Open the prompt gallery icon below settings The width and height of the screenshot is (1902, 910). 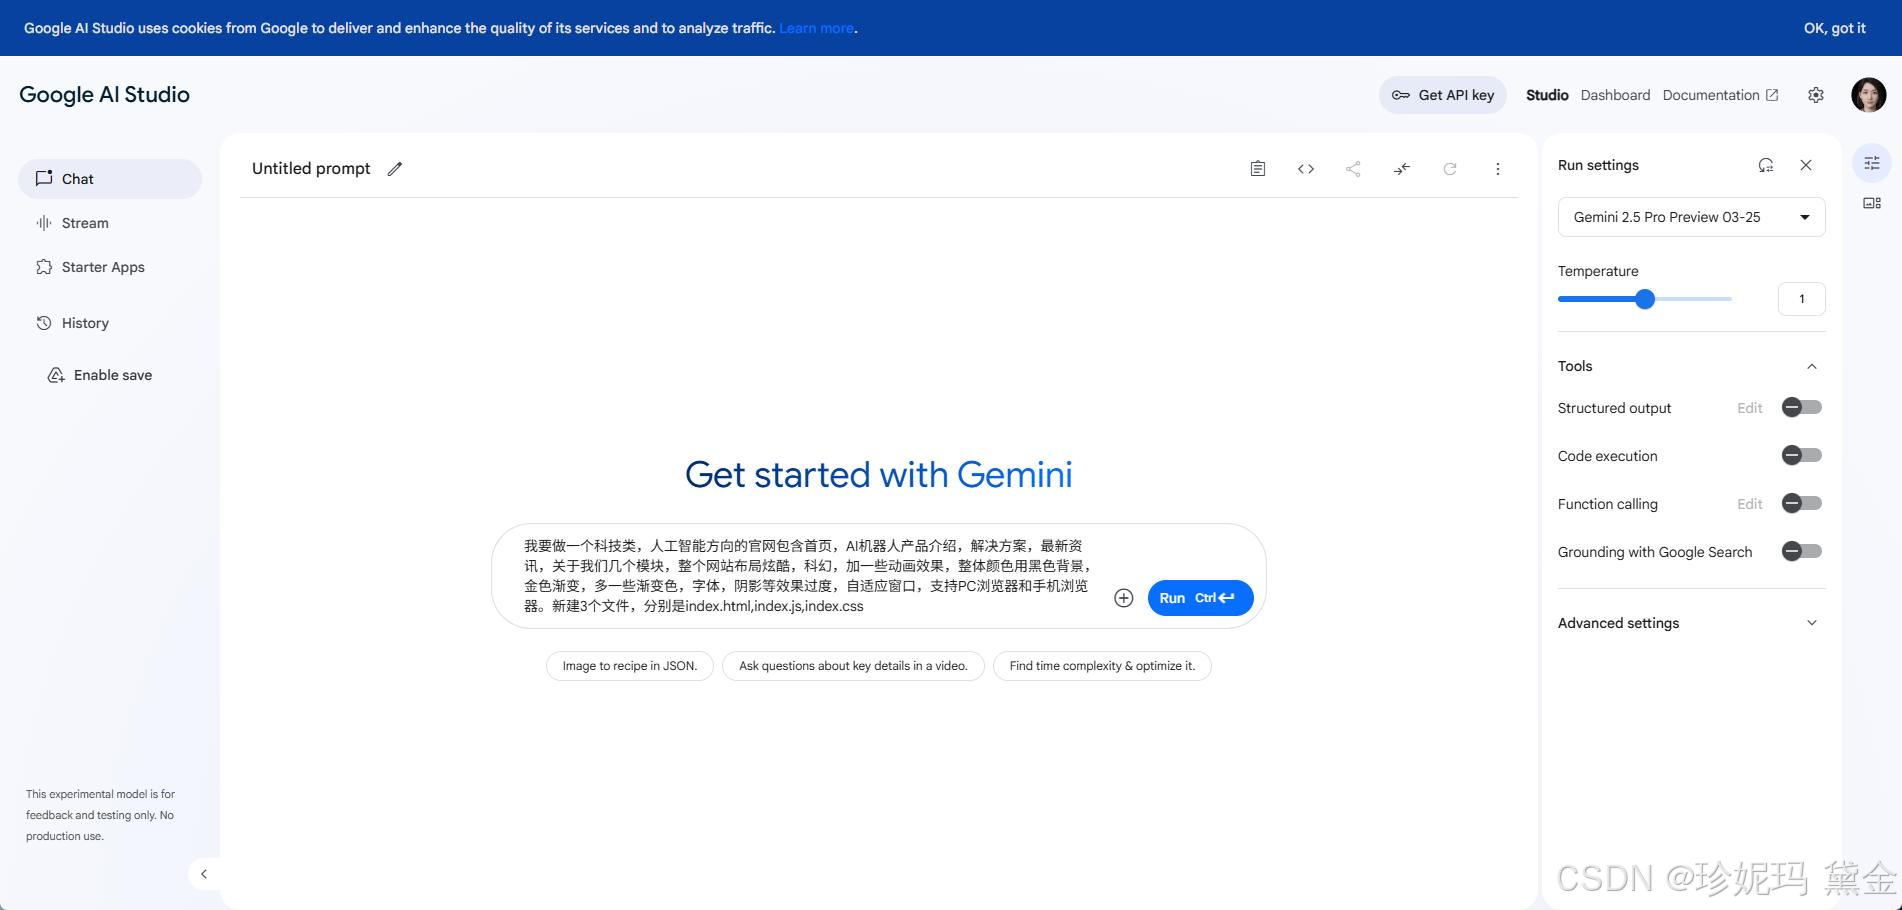coord(1872,203)
